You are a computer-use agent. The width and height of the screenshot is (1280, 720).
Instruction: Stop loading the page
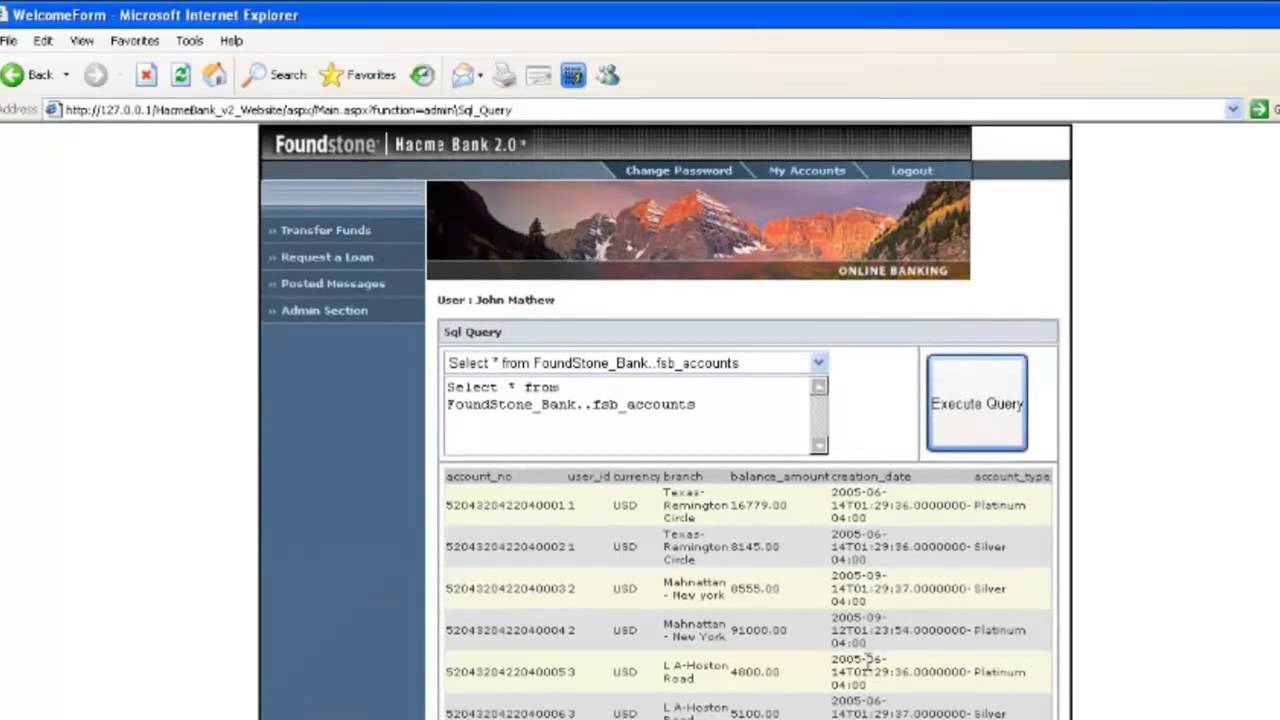pos(146,75)
